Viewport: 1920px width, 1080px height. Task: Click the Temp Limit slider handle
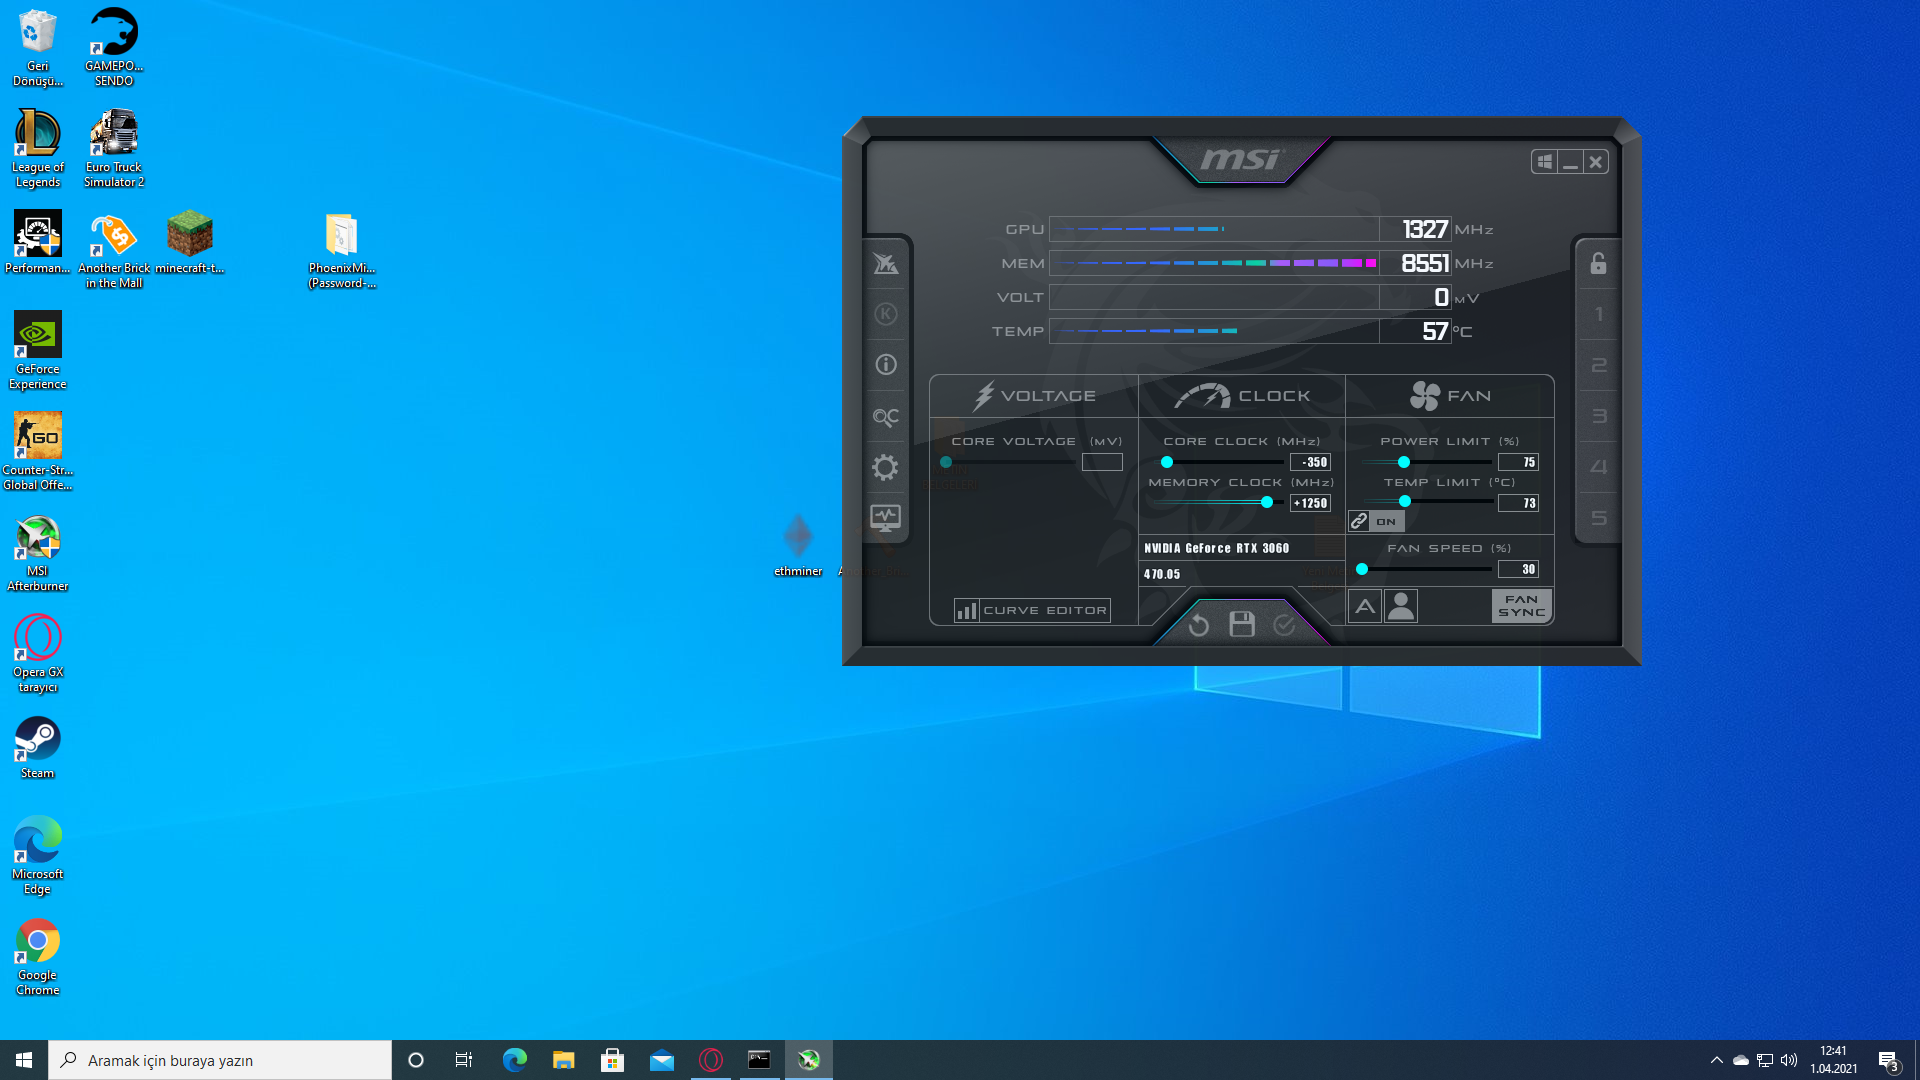[x=1405, y=501]
